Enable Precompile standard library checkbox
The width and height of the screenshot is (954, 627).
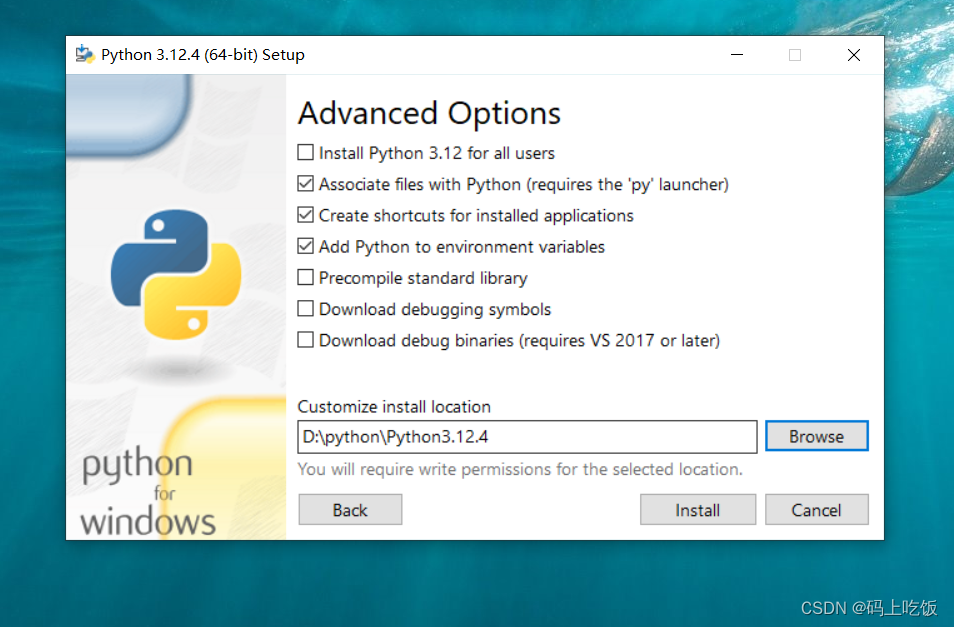tap(305, 277)
